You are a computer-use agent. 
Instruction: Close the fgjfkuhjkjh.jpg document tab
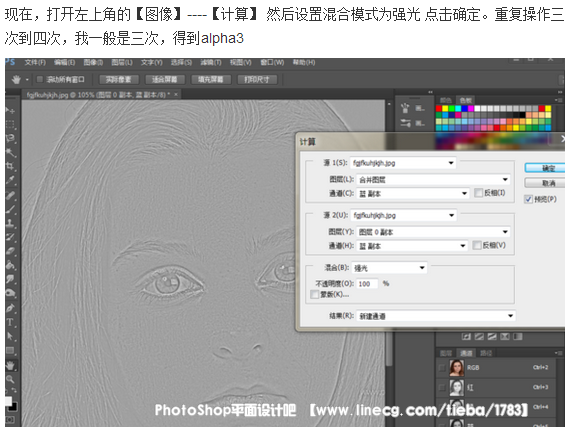coord(176,95)
